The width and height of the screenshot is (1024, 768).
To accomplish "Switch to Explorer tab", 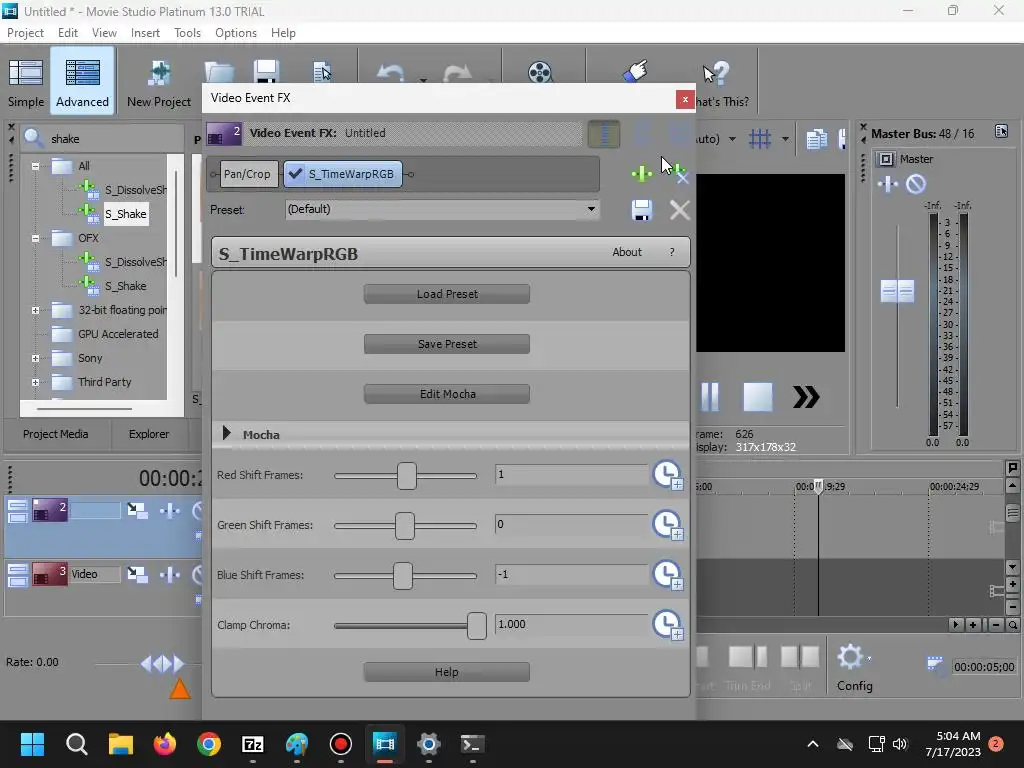I will [x=149, y=434].
